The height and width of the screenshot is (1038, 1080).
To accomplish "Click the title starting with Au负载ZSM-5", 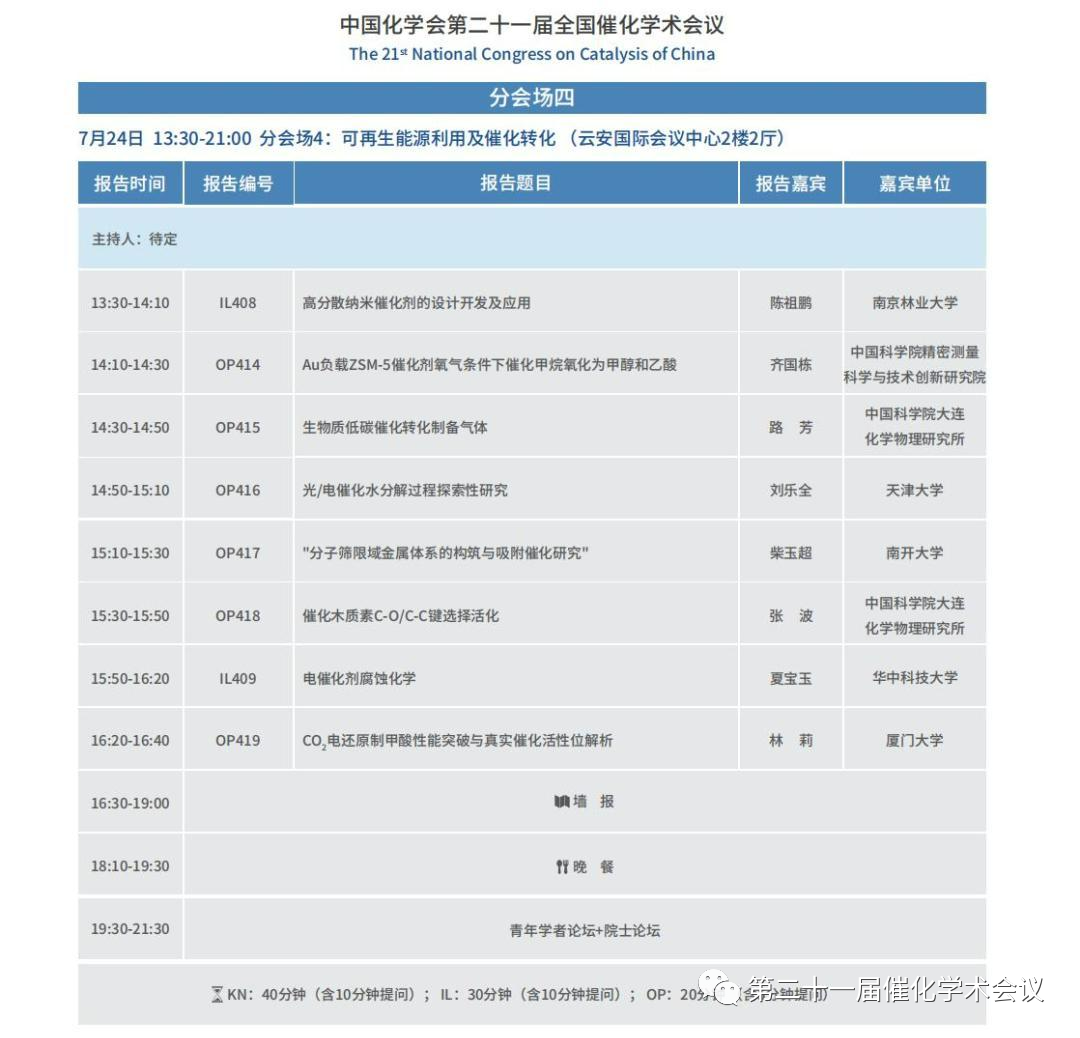I will (x=490, y=365).
